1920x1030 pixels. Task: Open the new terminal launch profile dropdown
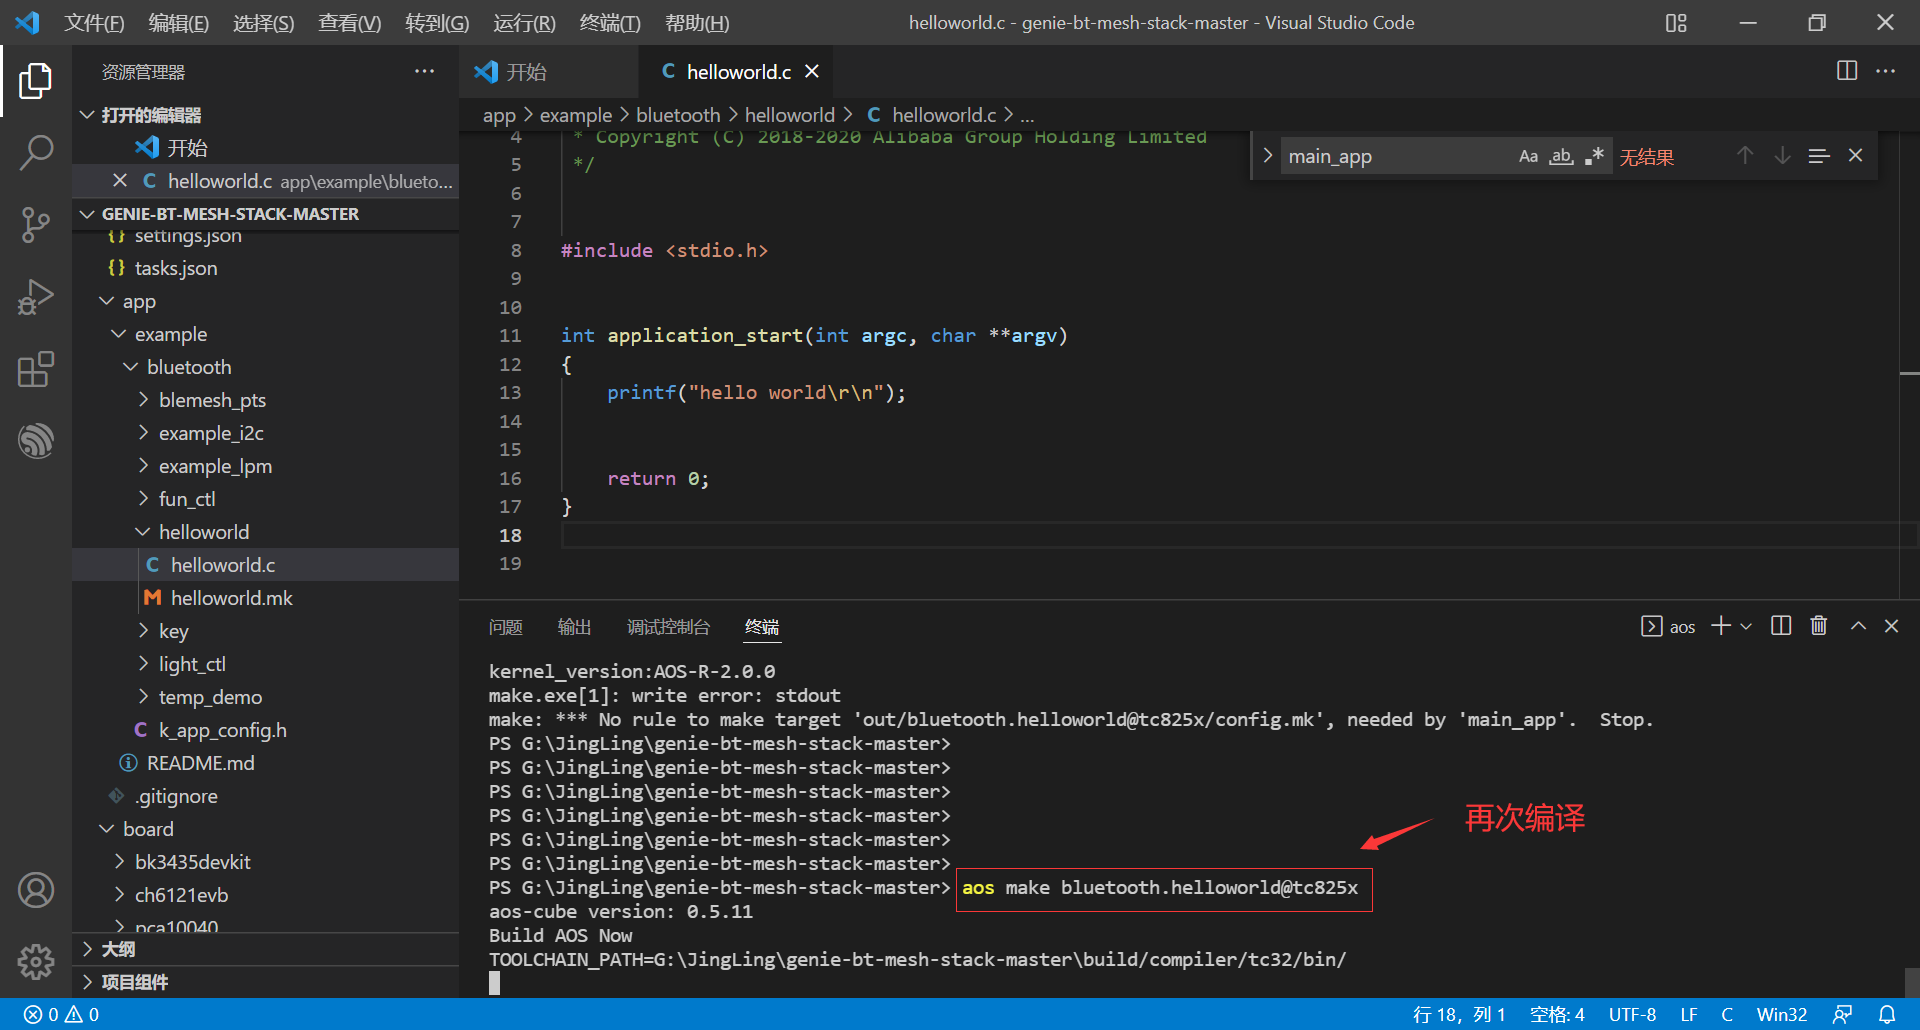click(1746, 626)
